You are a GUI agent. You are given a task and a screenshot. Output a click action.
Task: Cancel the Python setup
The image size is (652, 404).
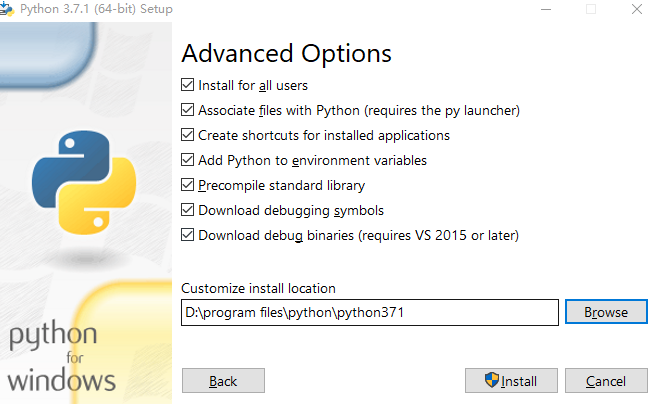coord(606,380)
